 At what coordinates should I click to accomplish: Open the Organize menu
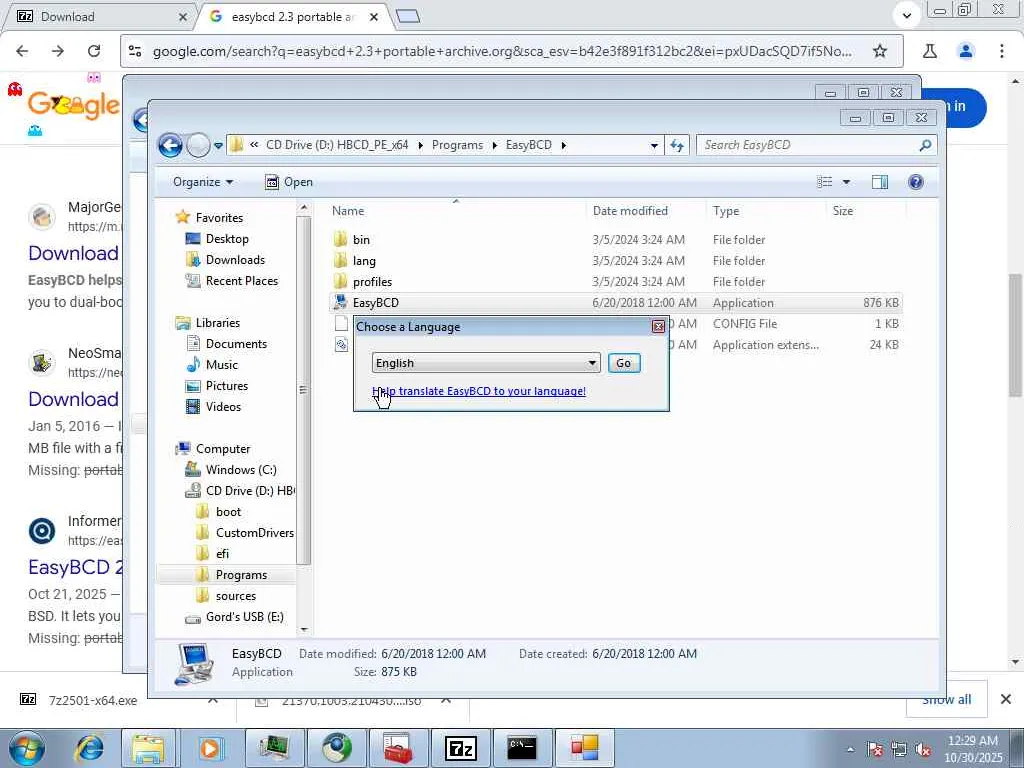202,182
